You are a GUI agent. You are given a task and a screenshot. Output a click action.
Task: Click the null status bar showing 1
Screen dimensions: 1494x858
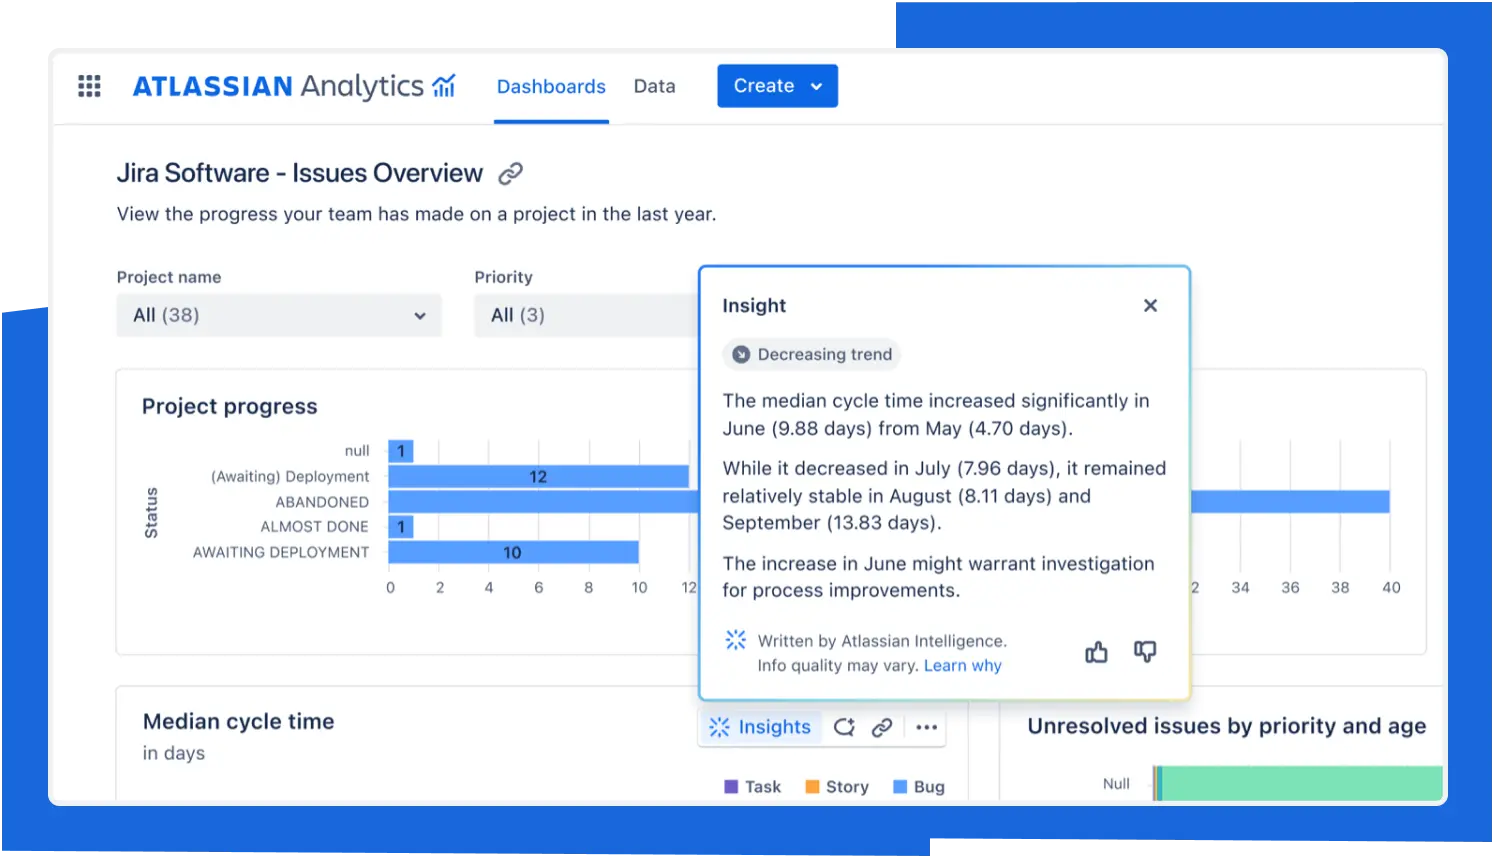400,451
